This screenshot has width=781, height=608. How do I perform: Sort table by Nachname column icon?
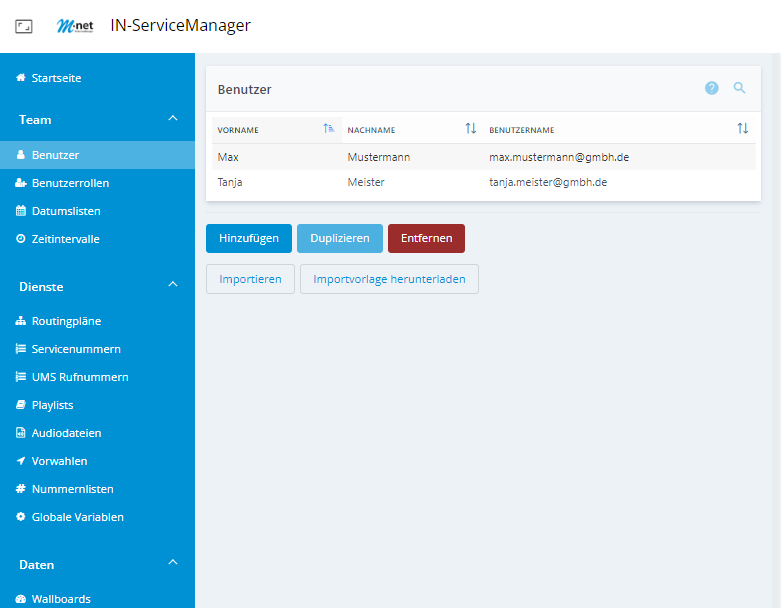471,129
